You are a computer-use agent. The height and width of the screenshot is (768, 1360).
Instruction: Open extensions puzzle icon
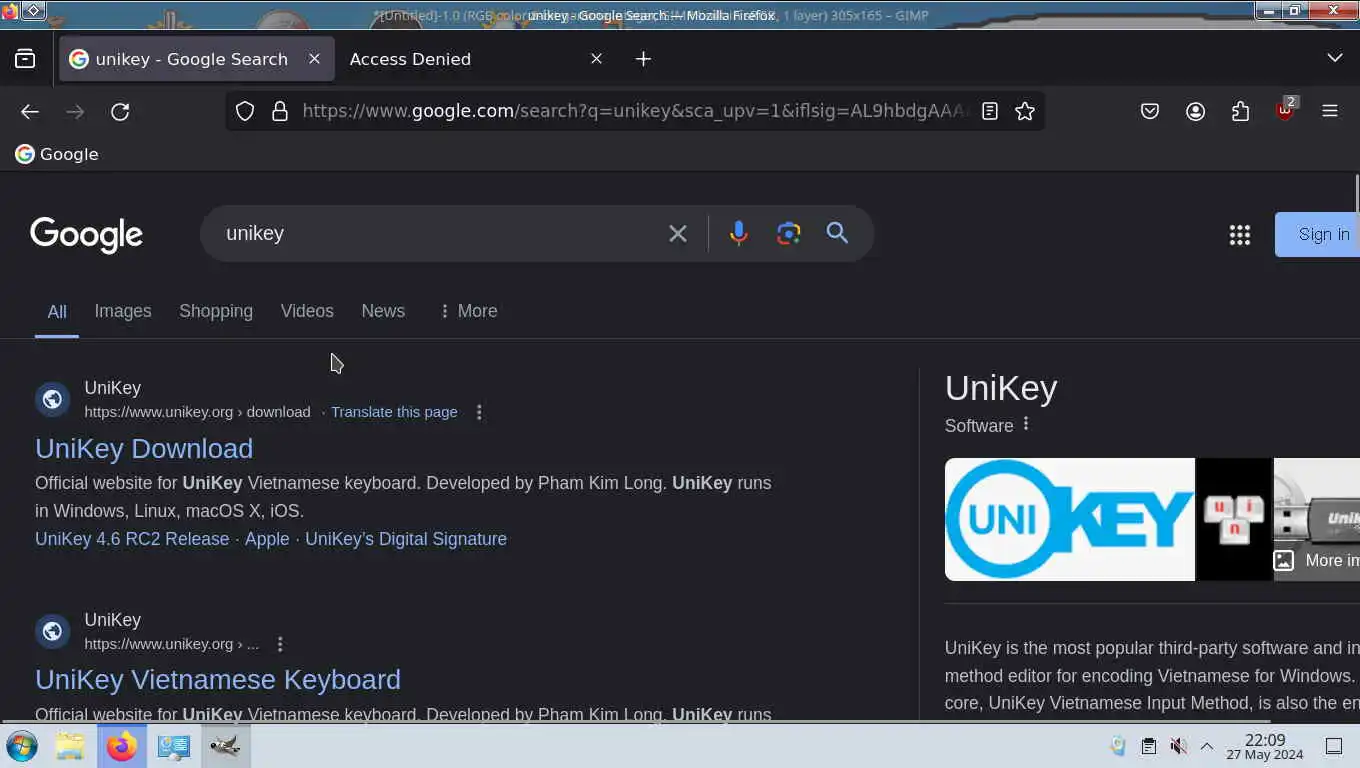1240,111
